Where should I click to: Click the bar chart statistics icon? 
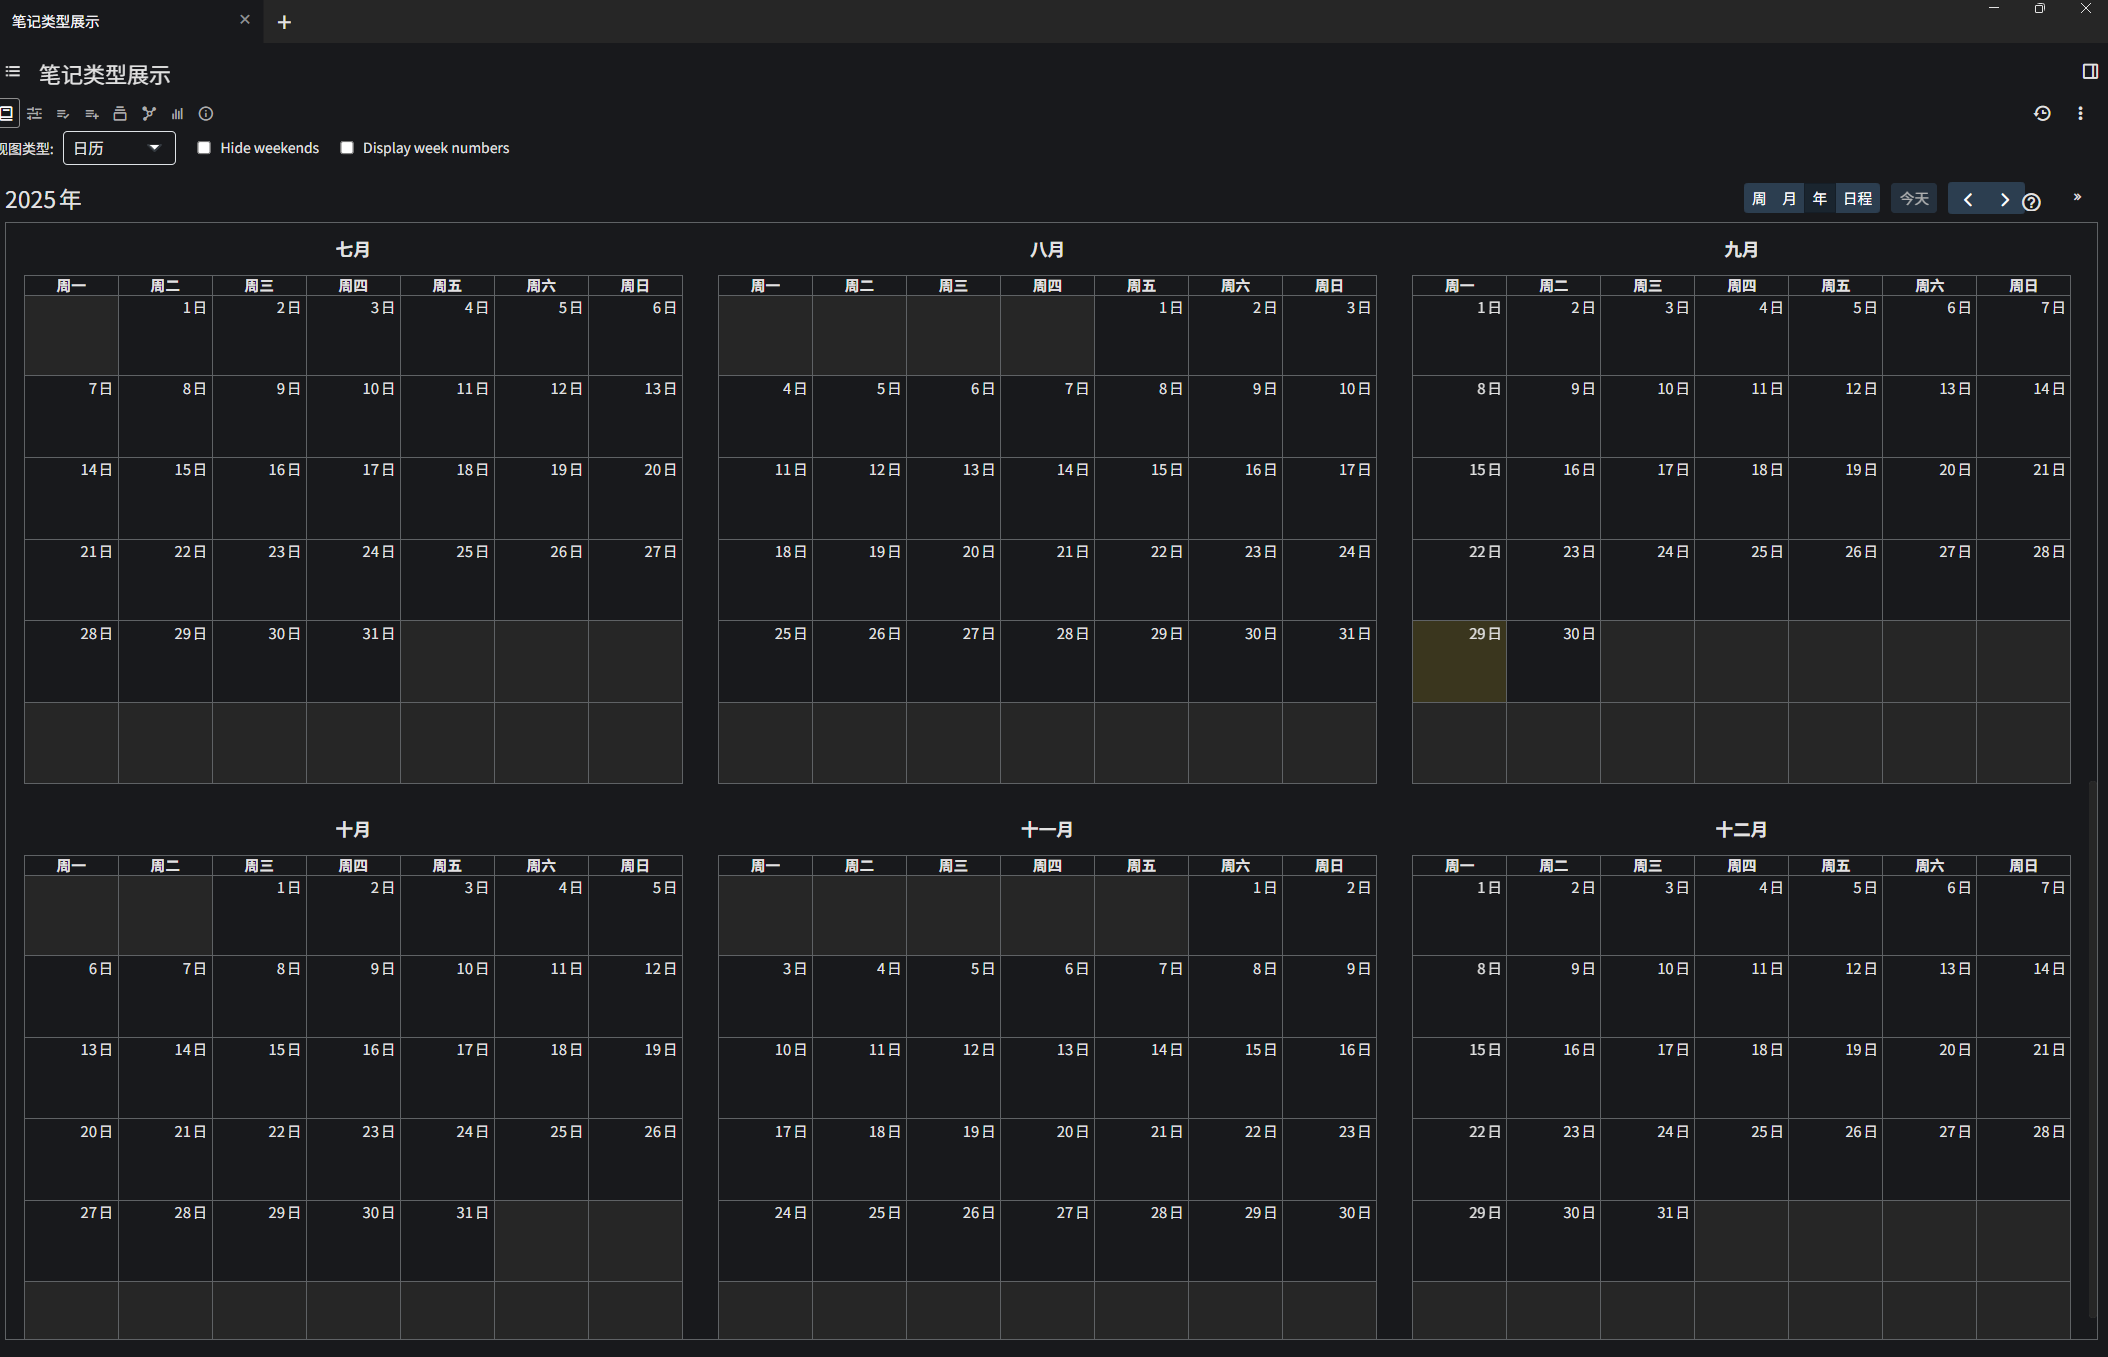[177, 114]
